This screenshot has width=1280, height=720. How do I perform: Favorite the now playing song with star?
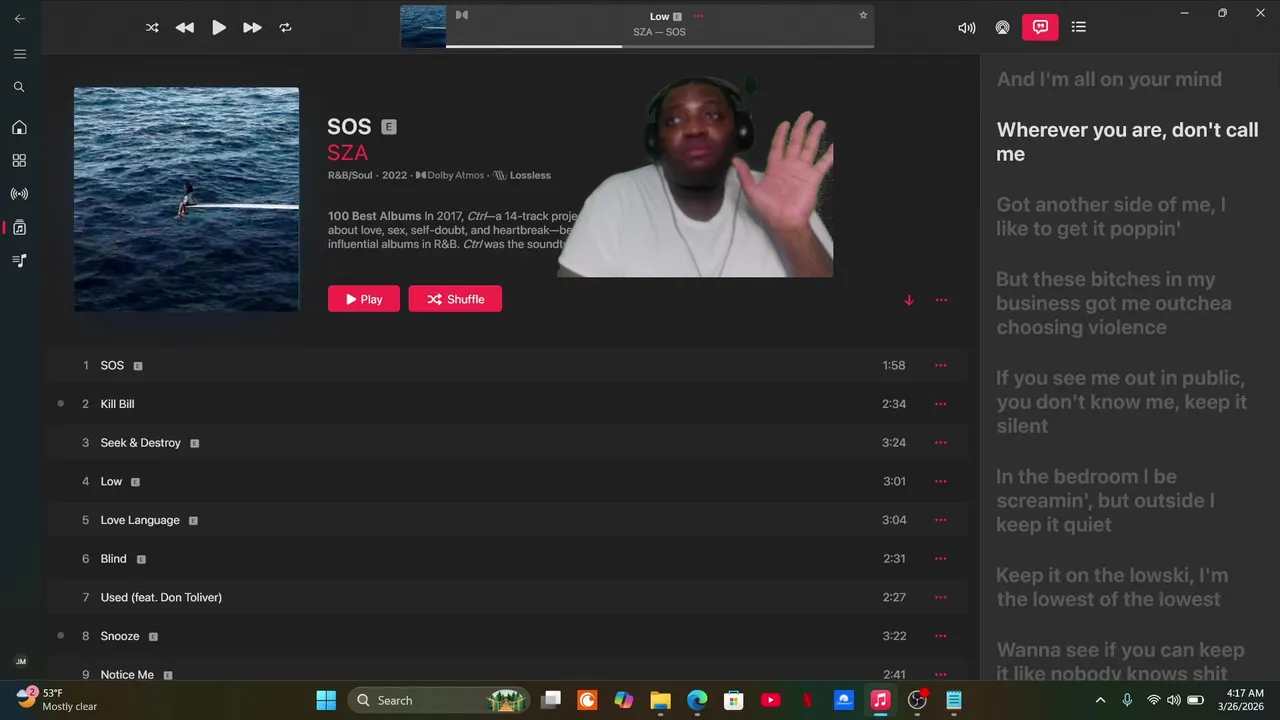[x=863, y=15]
